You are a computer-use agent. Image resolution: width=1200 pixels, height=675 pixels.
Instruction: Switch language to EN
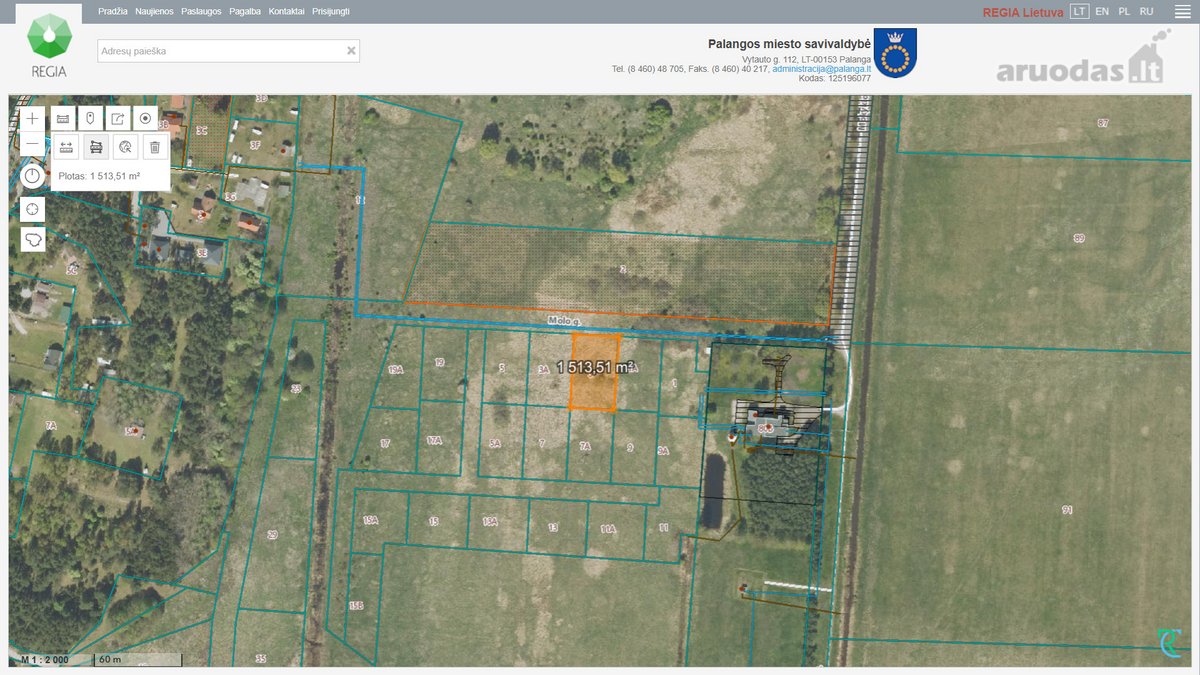pyautogui.click(x=1102, y=11)
